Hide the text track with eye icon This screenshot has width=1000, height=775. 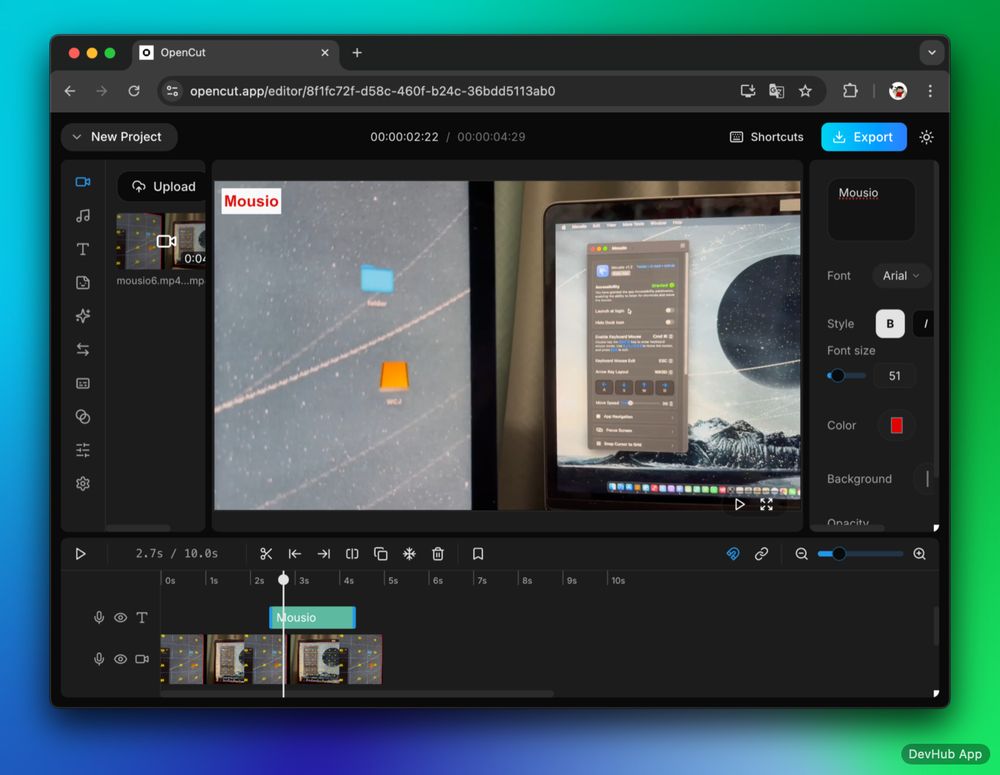tap(121, 617)
